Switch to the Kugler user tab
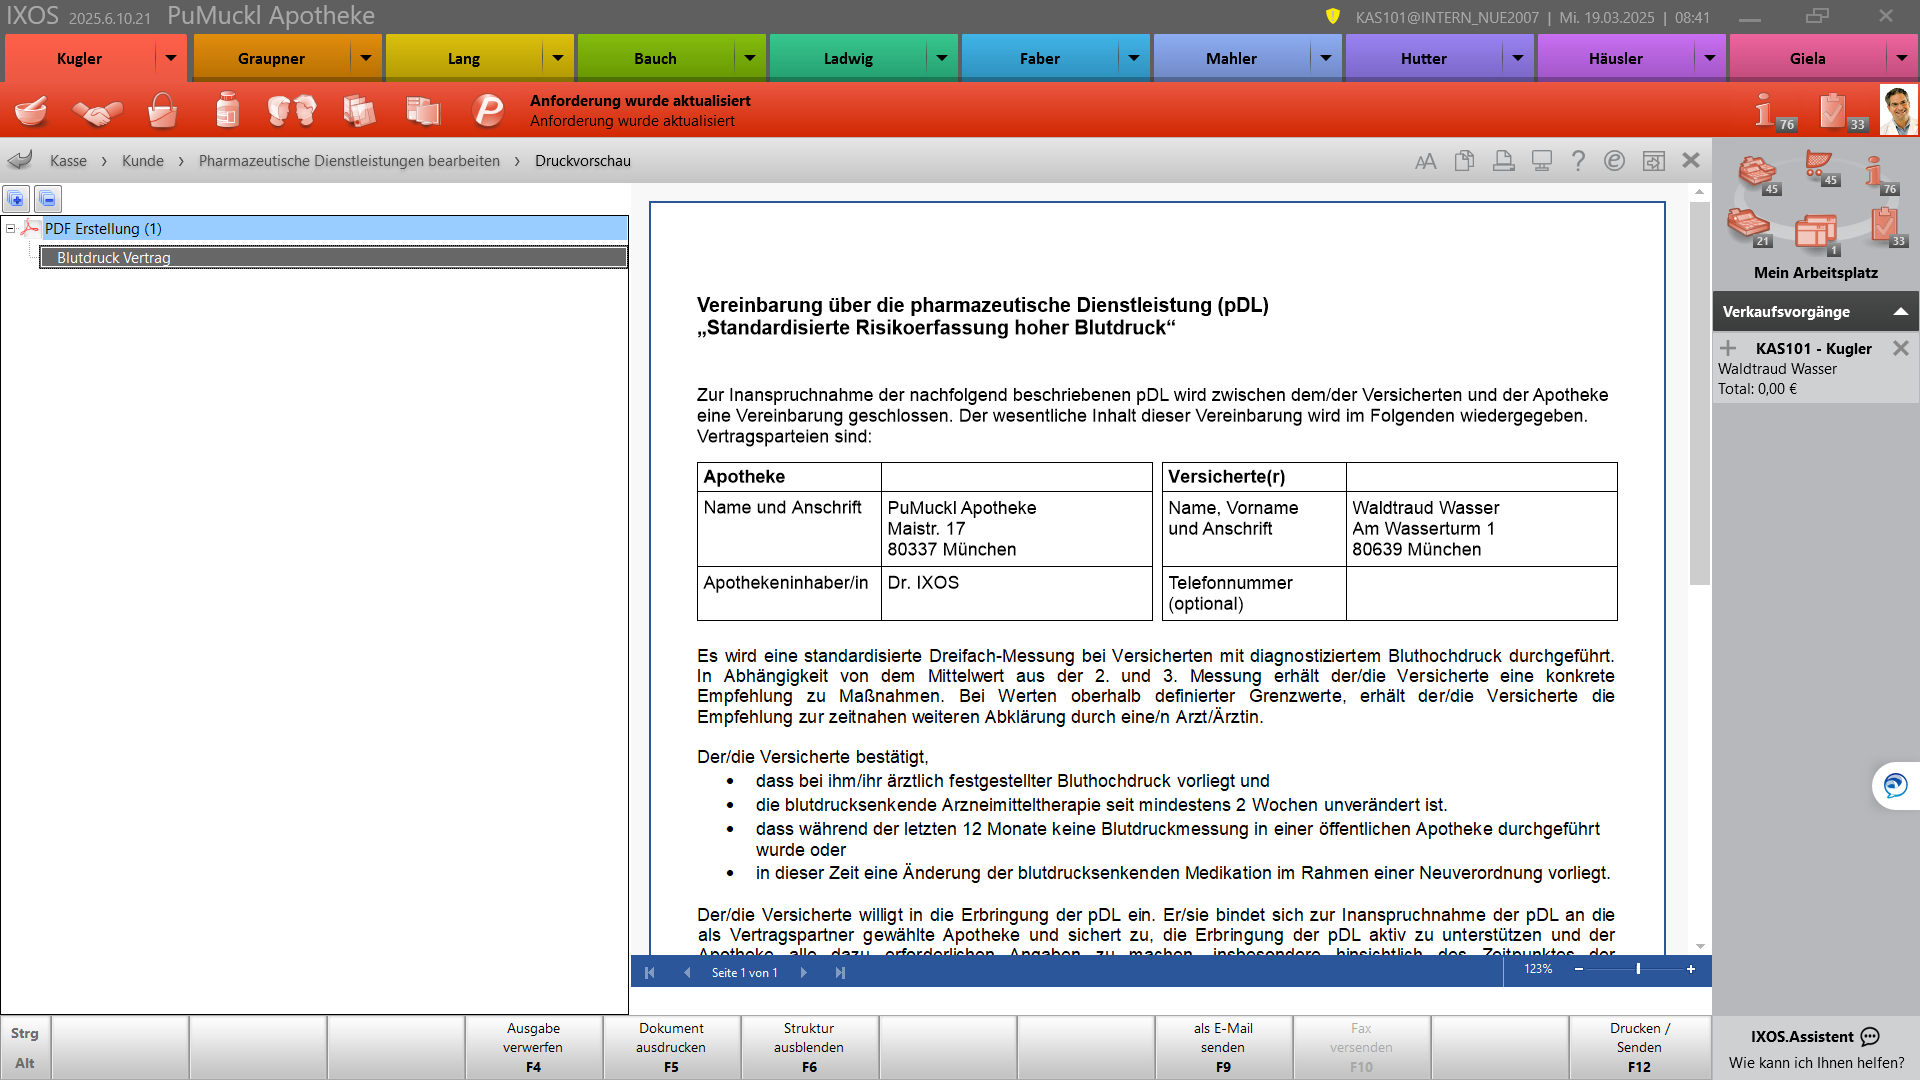Image resolution: width=1920 pixels, height=1080 pixels. (x=80, y=58)
